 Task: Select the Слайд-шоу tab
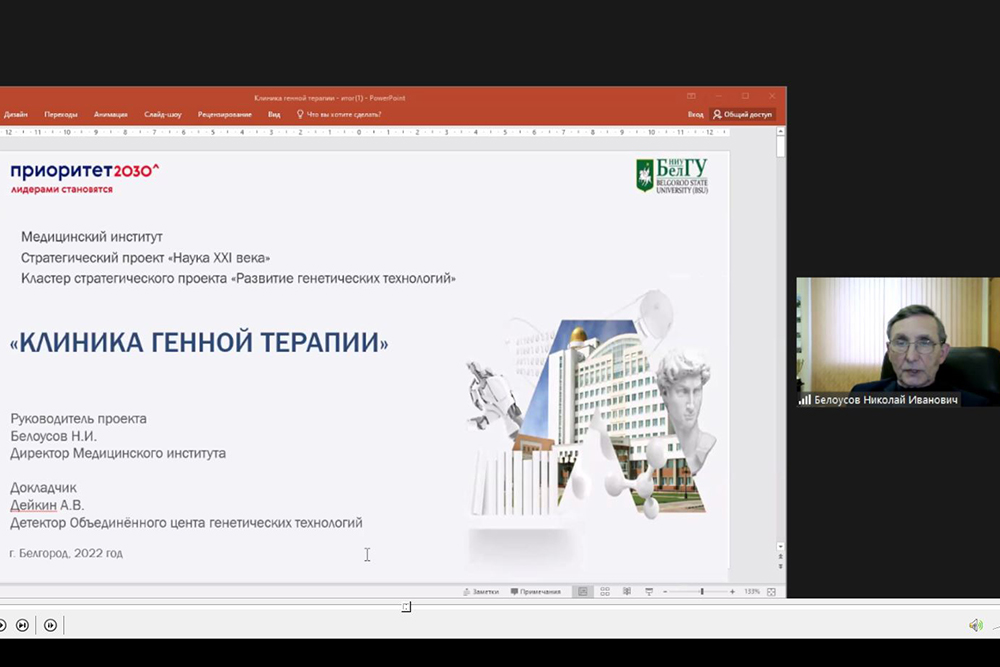[163, 115]
